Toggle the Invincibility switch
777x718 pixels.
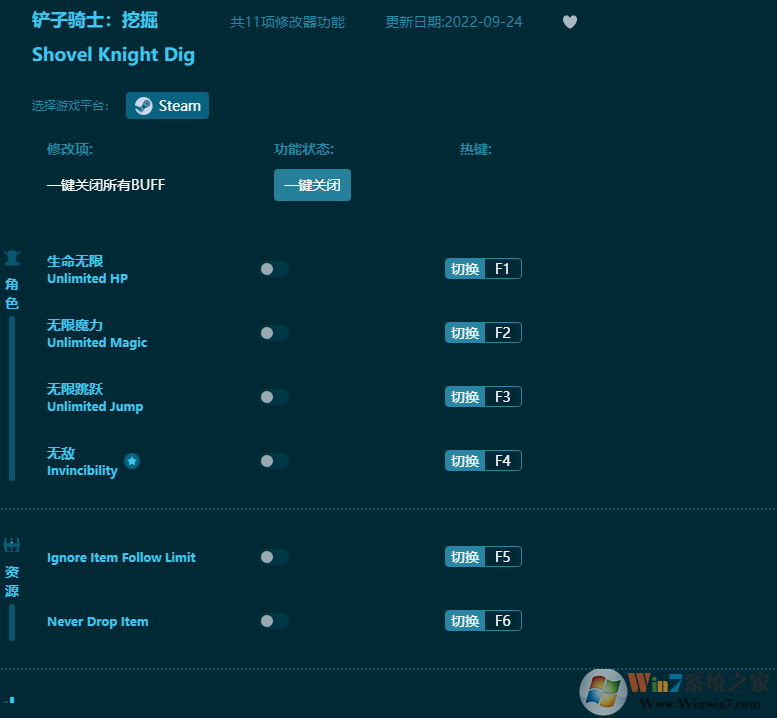274,461
